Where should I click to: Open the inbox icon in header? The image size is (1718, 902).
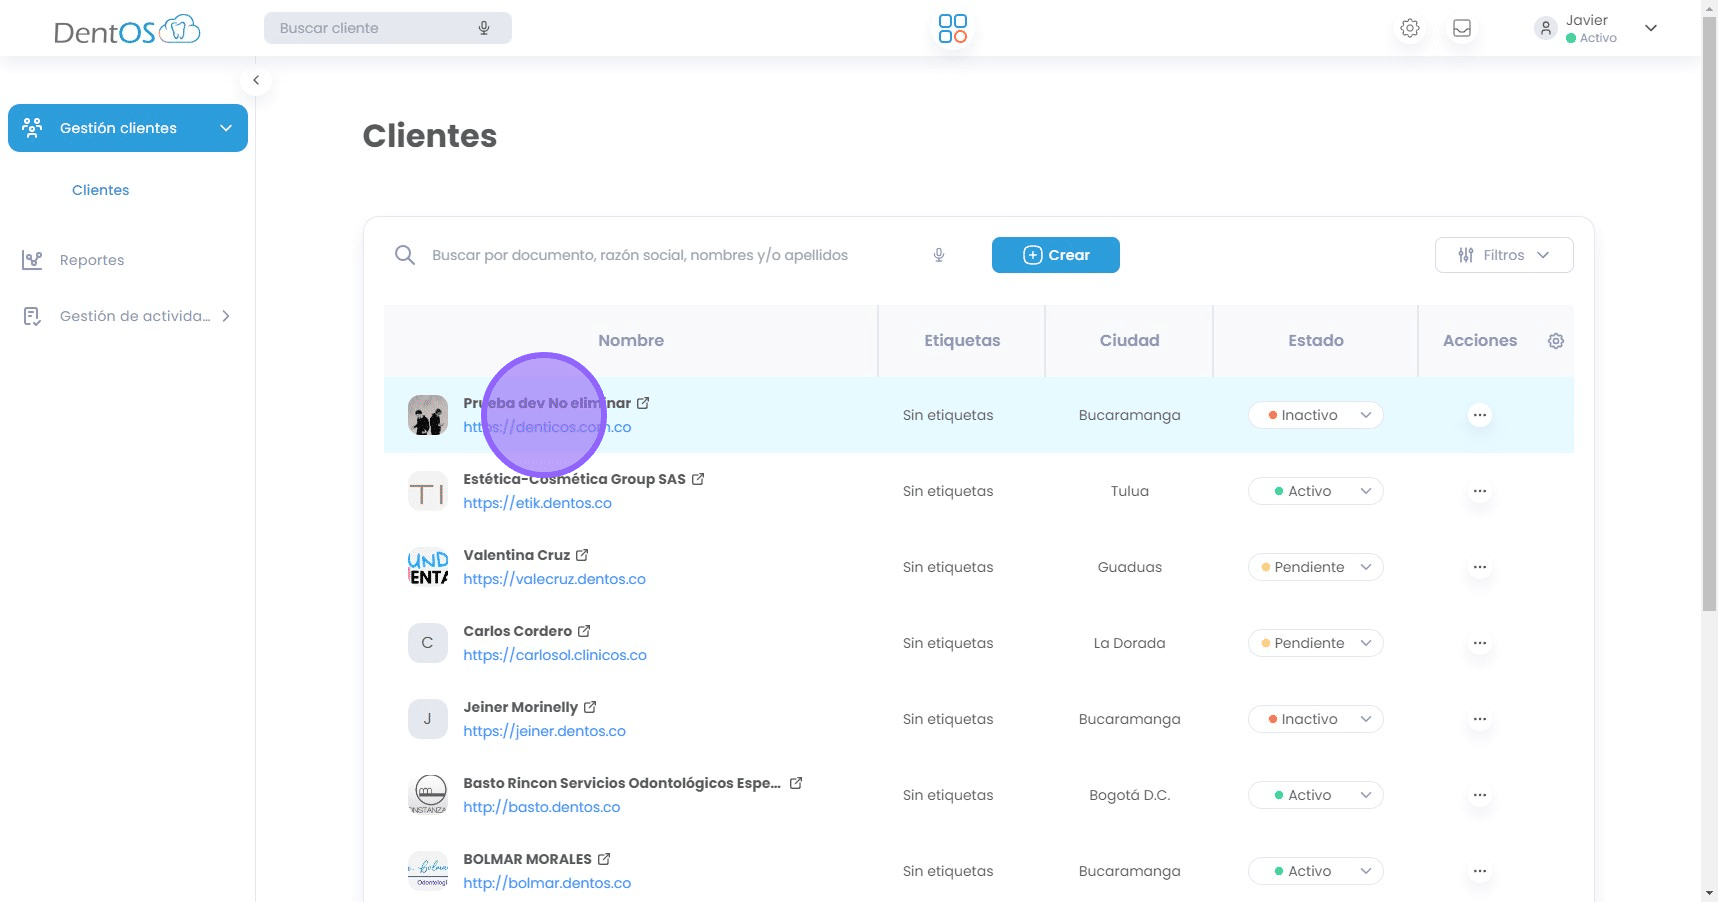(1461, 29)
